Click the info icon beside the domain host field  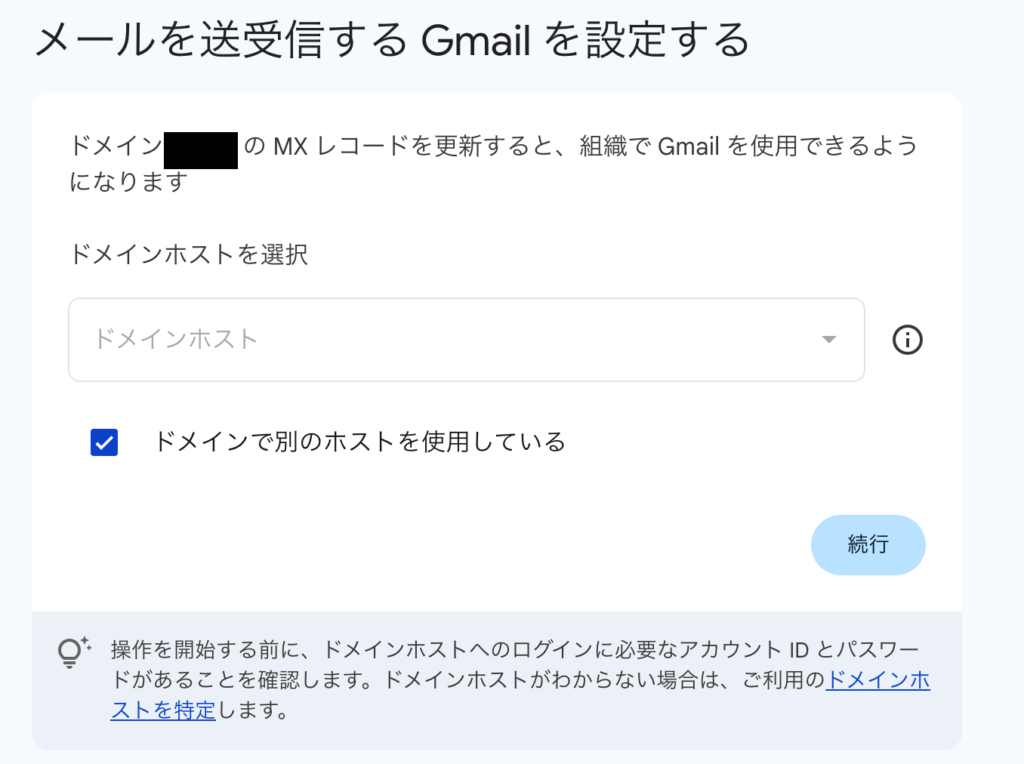907,341
